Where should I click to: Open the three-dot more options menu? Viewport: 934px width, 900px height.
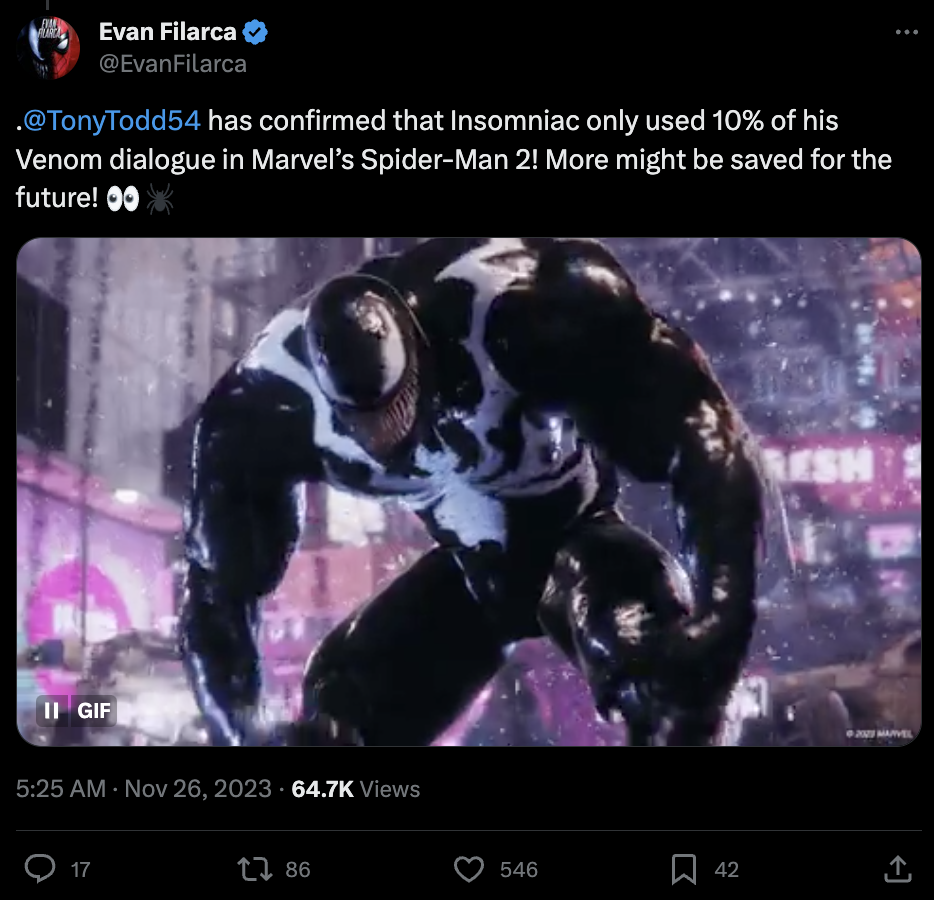(x=907, y=32)
